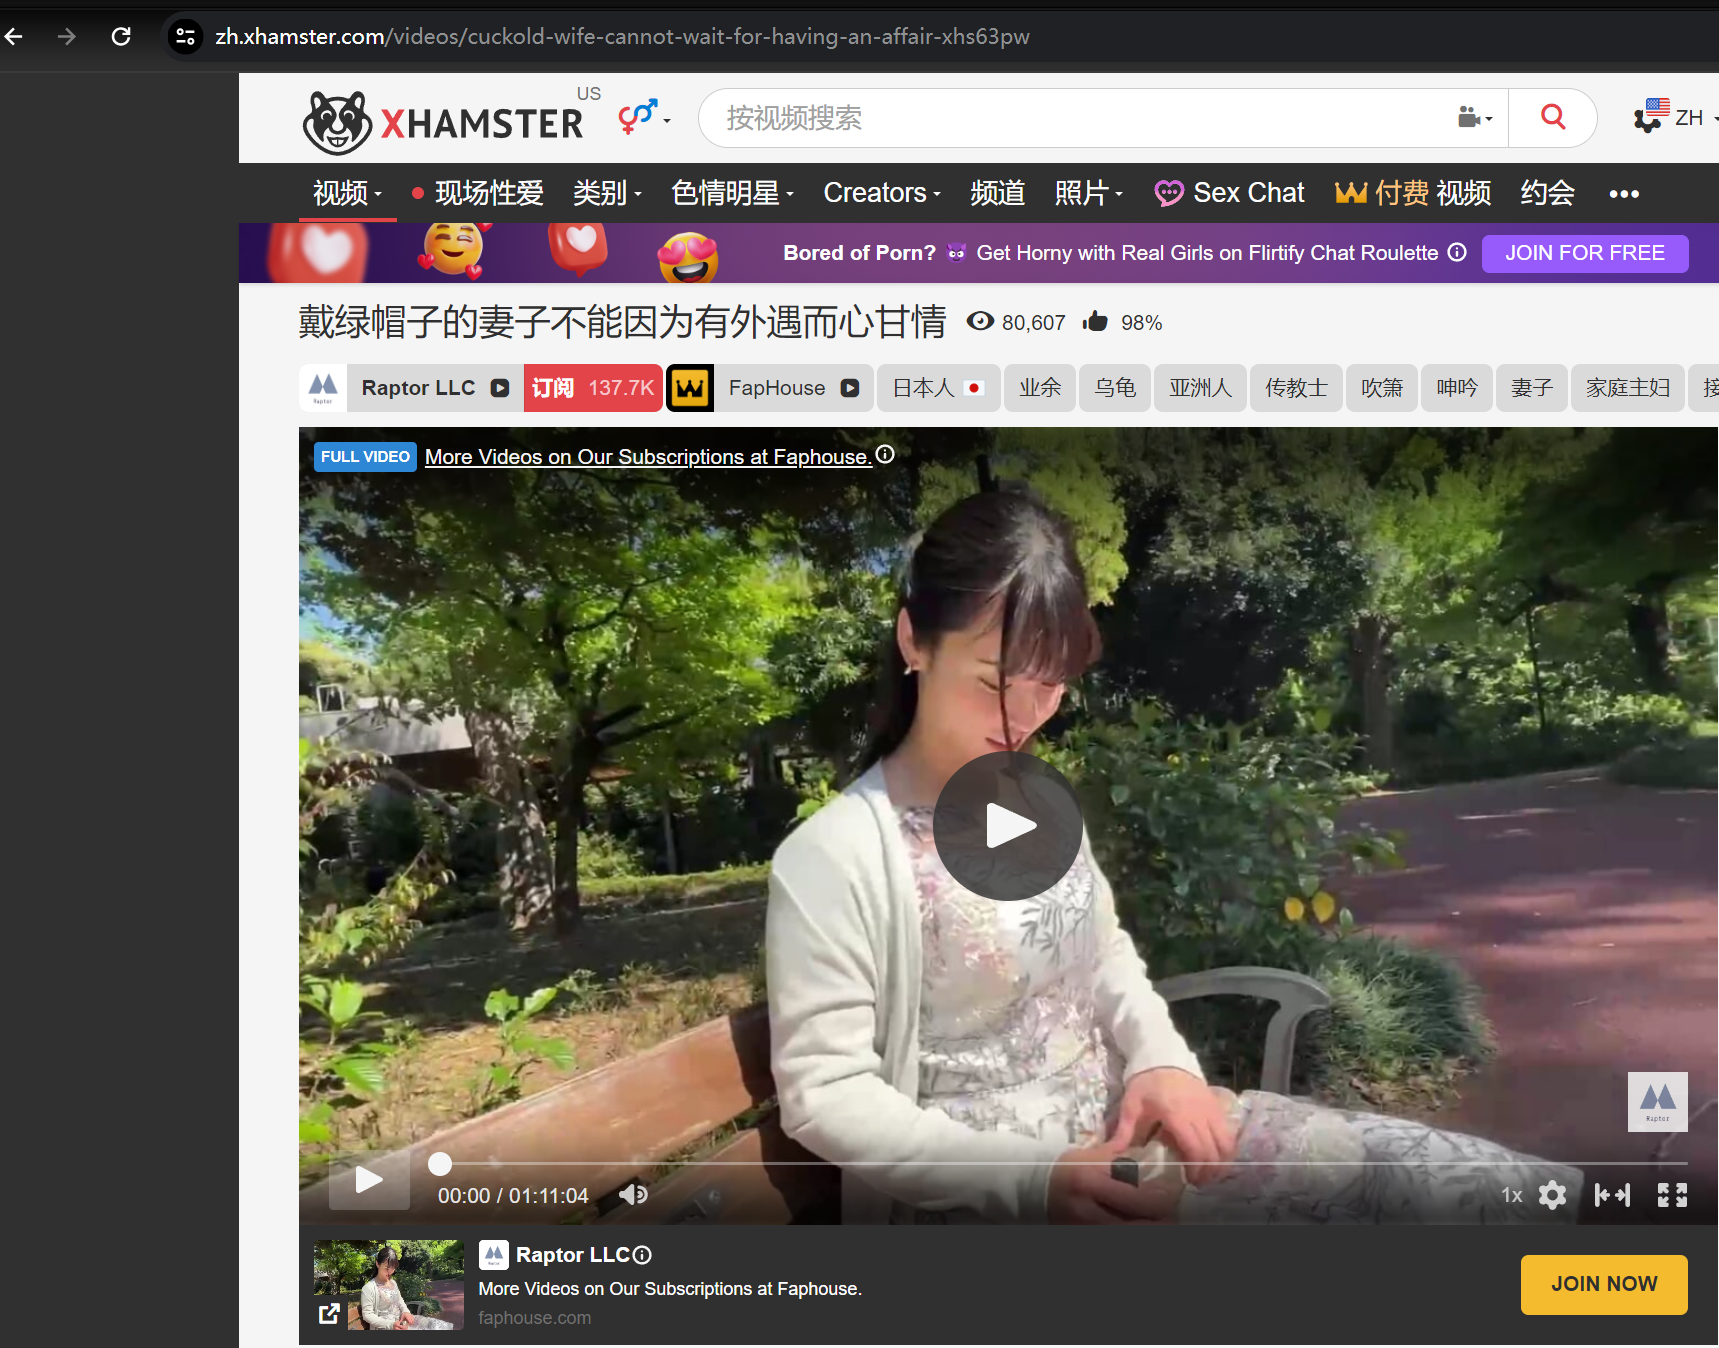
Task: Click the JOIN FOR FREE banner button
Action: (x=1584, y=253)
